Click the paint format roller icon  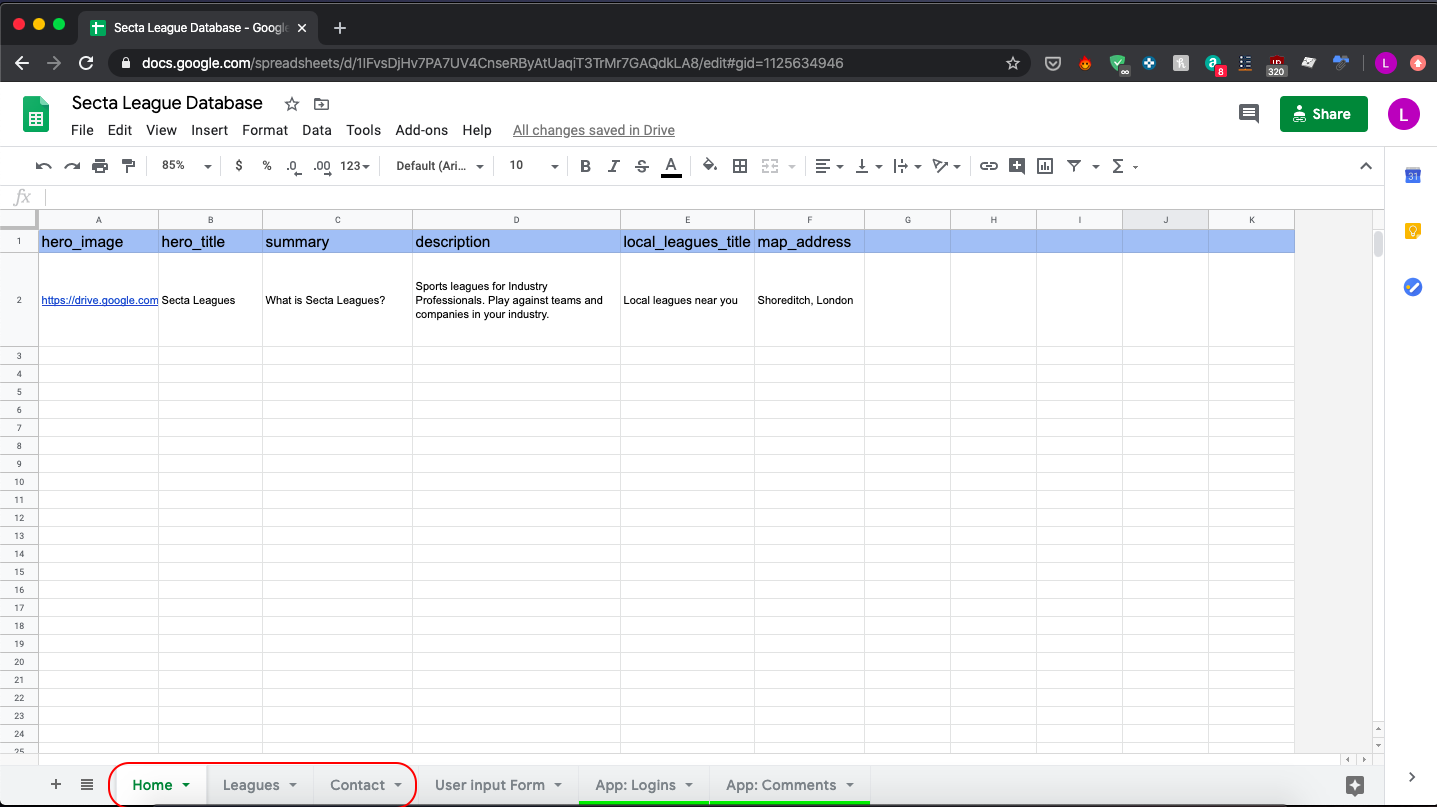click(128, 166)
